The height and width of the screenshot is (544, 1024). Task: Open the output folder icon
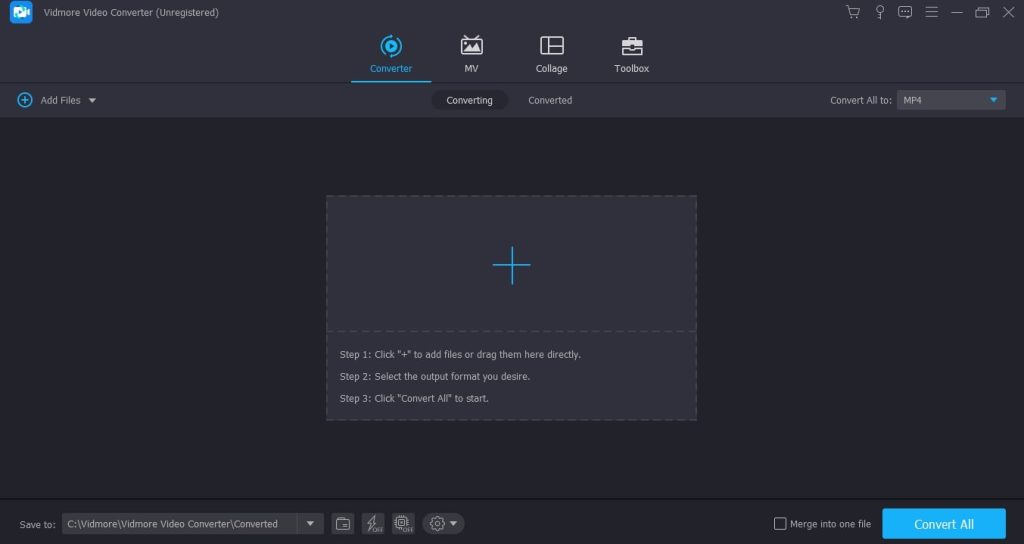click(x=343, y=524)
